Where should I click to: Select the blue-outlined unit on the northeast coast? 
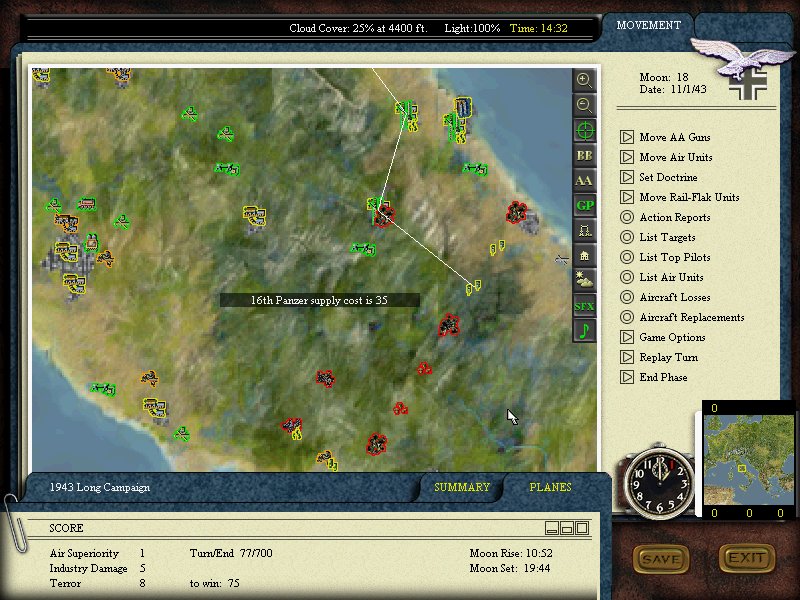(463, 108)
